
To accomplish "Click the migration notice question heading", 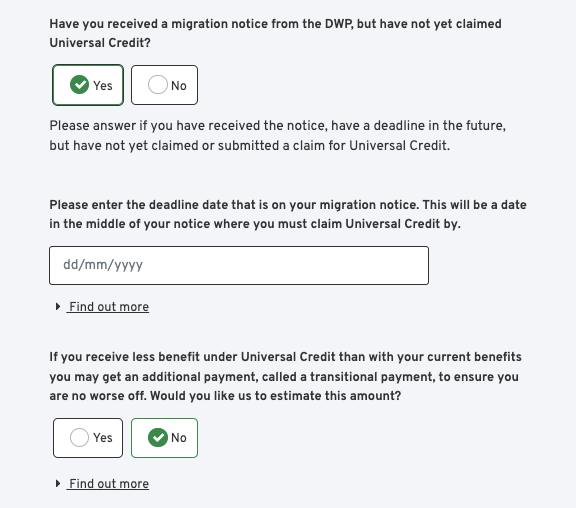I will pyautogui.click(x=276, y=33).
